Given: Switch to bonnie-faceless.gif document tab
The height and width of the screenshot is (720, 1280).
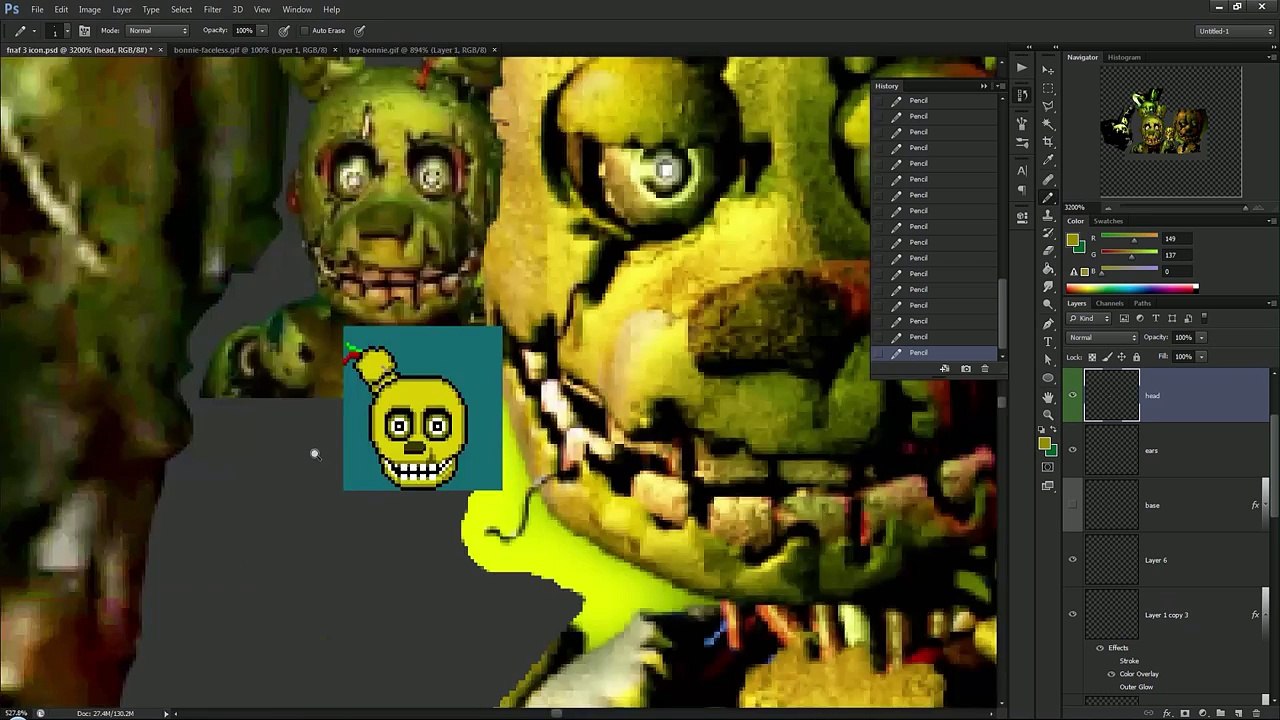Looking at the screenshot, I should tap(250, 50).
